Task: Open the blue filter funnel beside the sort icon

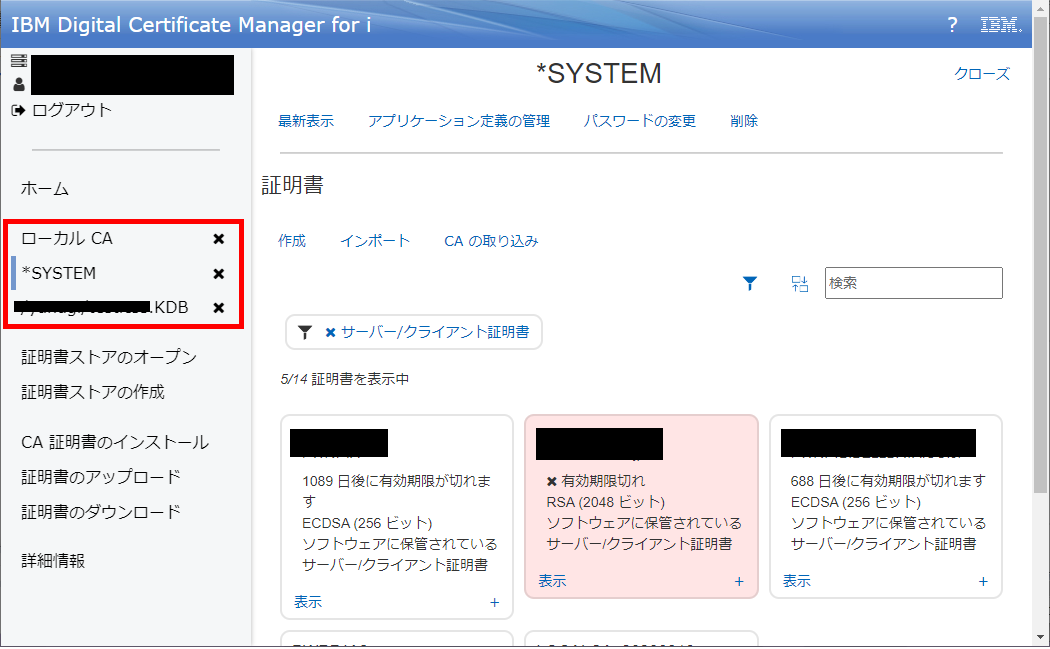Action: [x=750, y=283]
